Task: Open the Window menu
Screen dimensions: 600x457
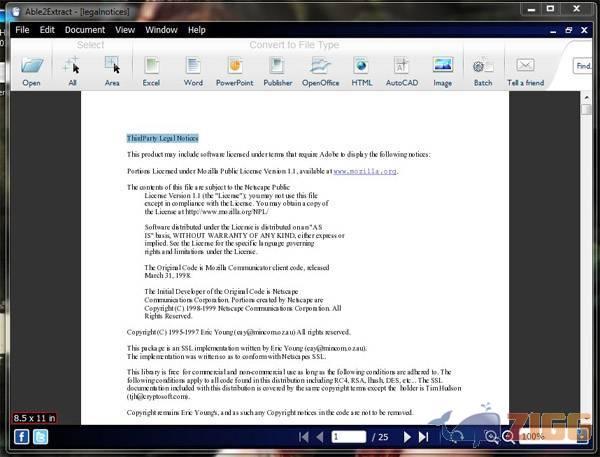Action: click(161, 30)
